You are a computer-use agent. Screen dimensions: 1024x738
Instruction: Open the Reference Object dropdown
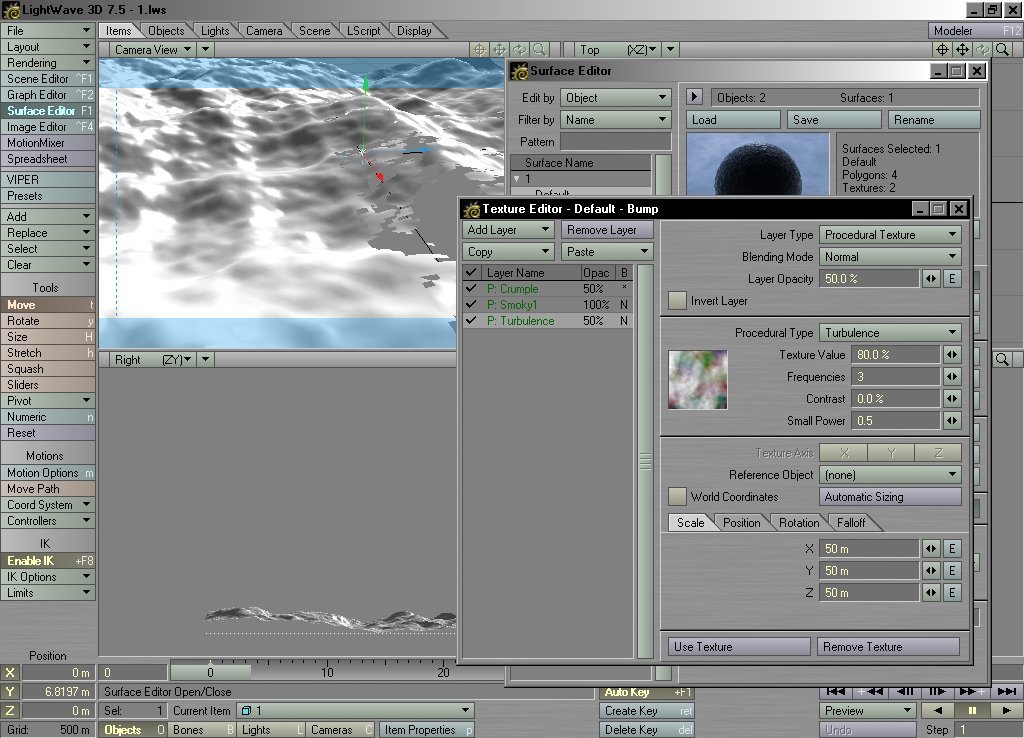pyautogui.click(x=890, y=475)
